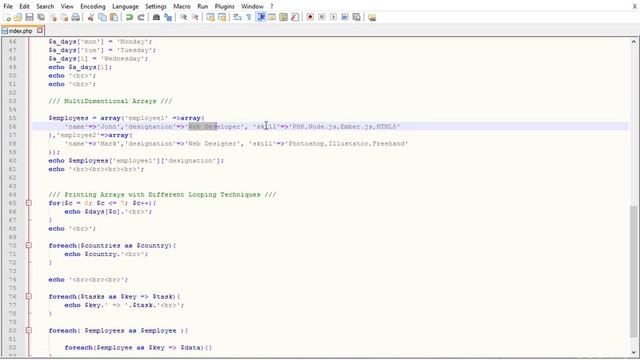Click the comment '/// MultiDimentional Arrays ///'
The height and width of the screenshot is (360, 640).
click(x=110, y=101)
